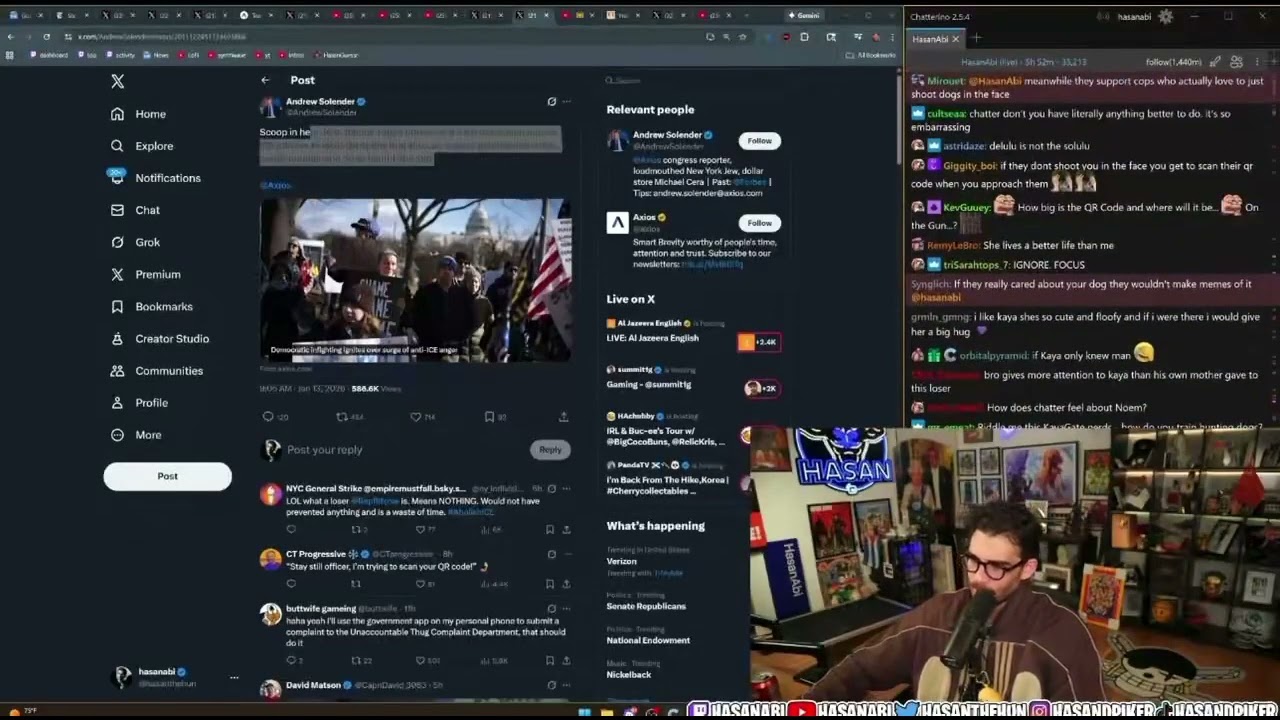The image size is (1280, 720).
Task: Like the NYC General Strike reply
Action: point(420,529)
